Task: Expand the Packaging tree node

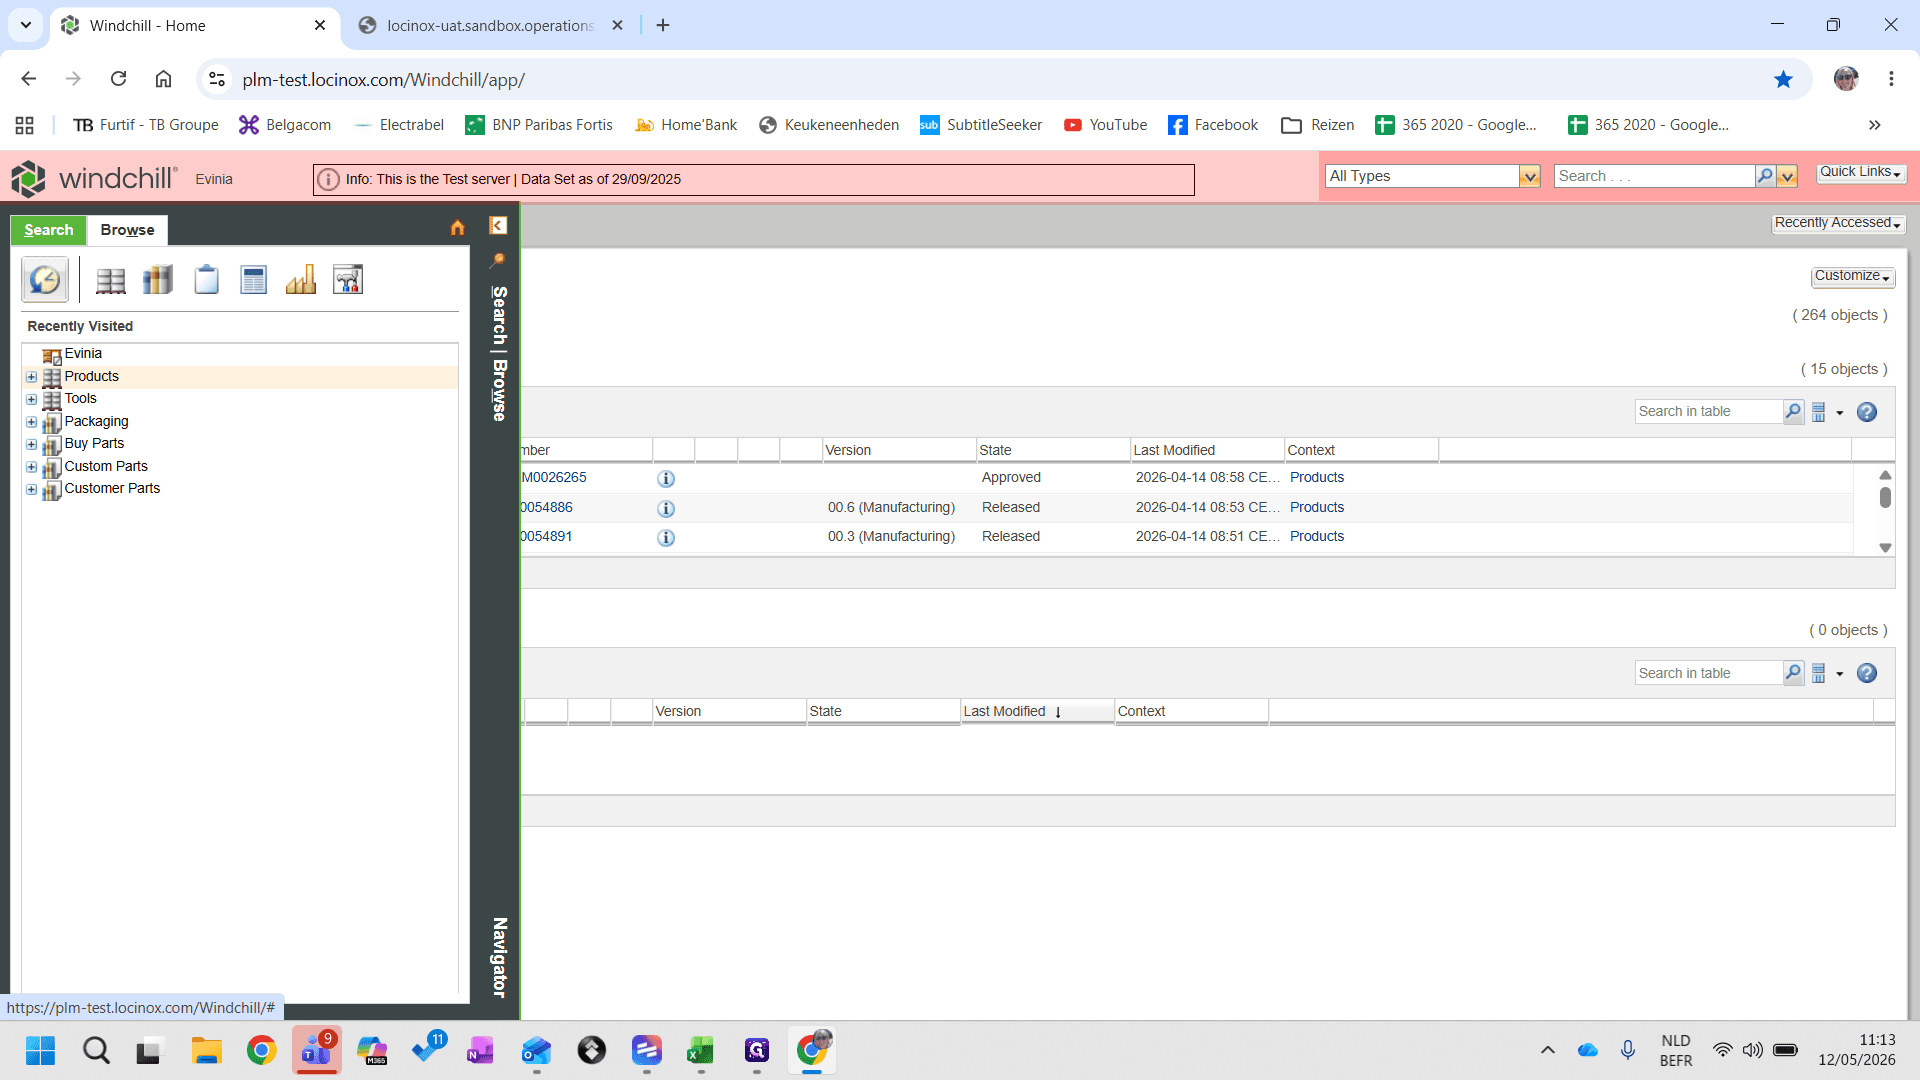Action: tap(32, 422)
